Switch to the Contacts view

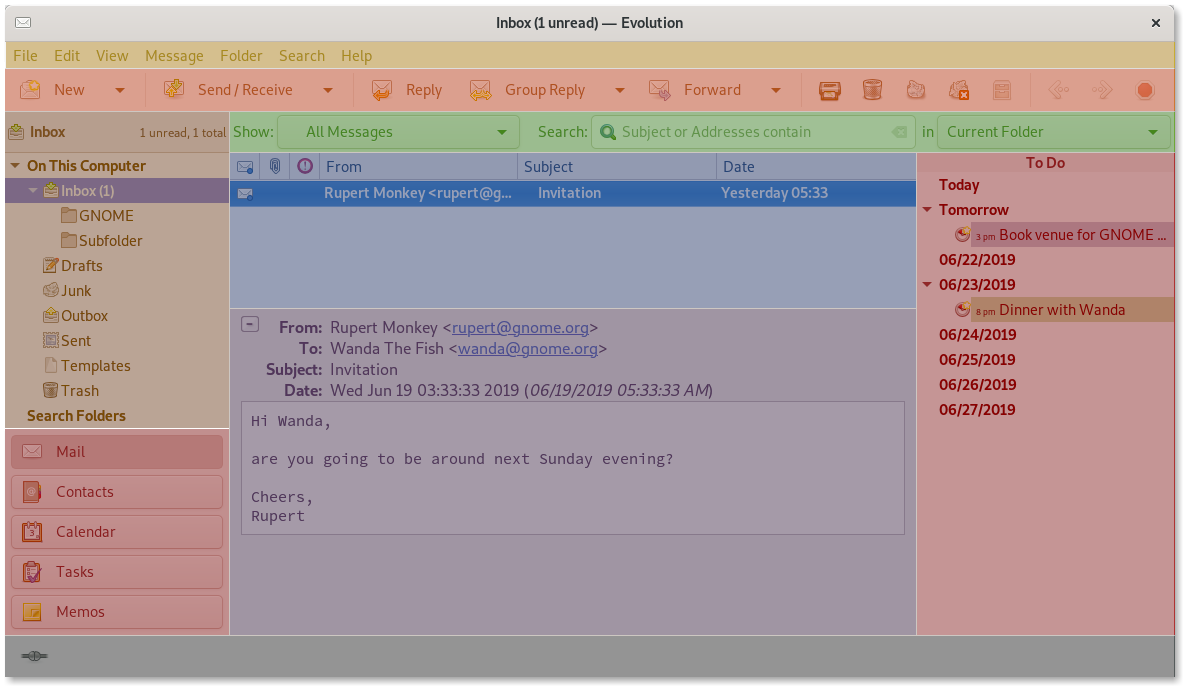coord(116,491)
